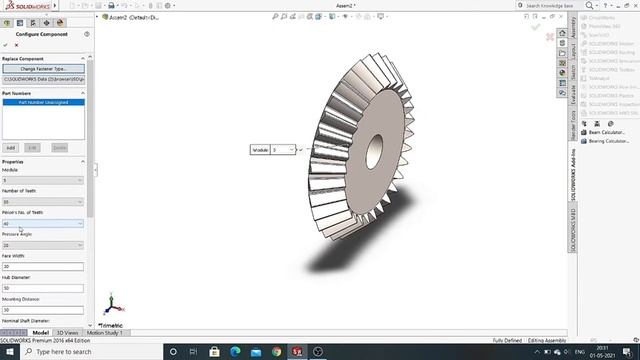This screenshot has height=360, width=640.
Task: Click Zoom to Area icon
Action: 284,16
